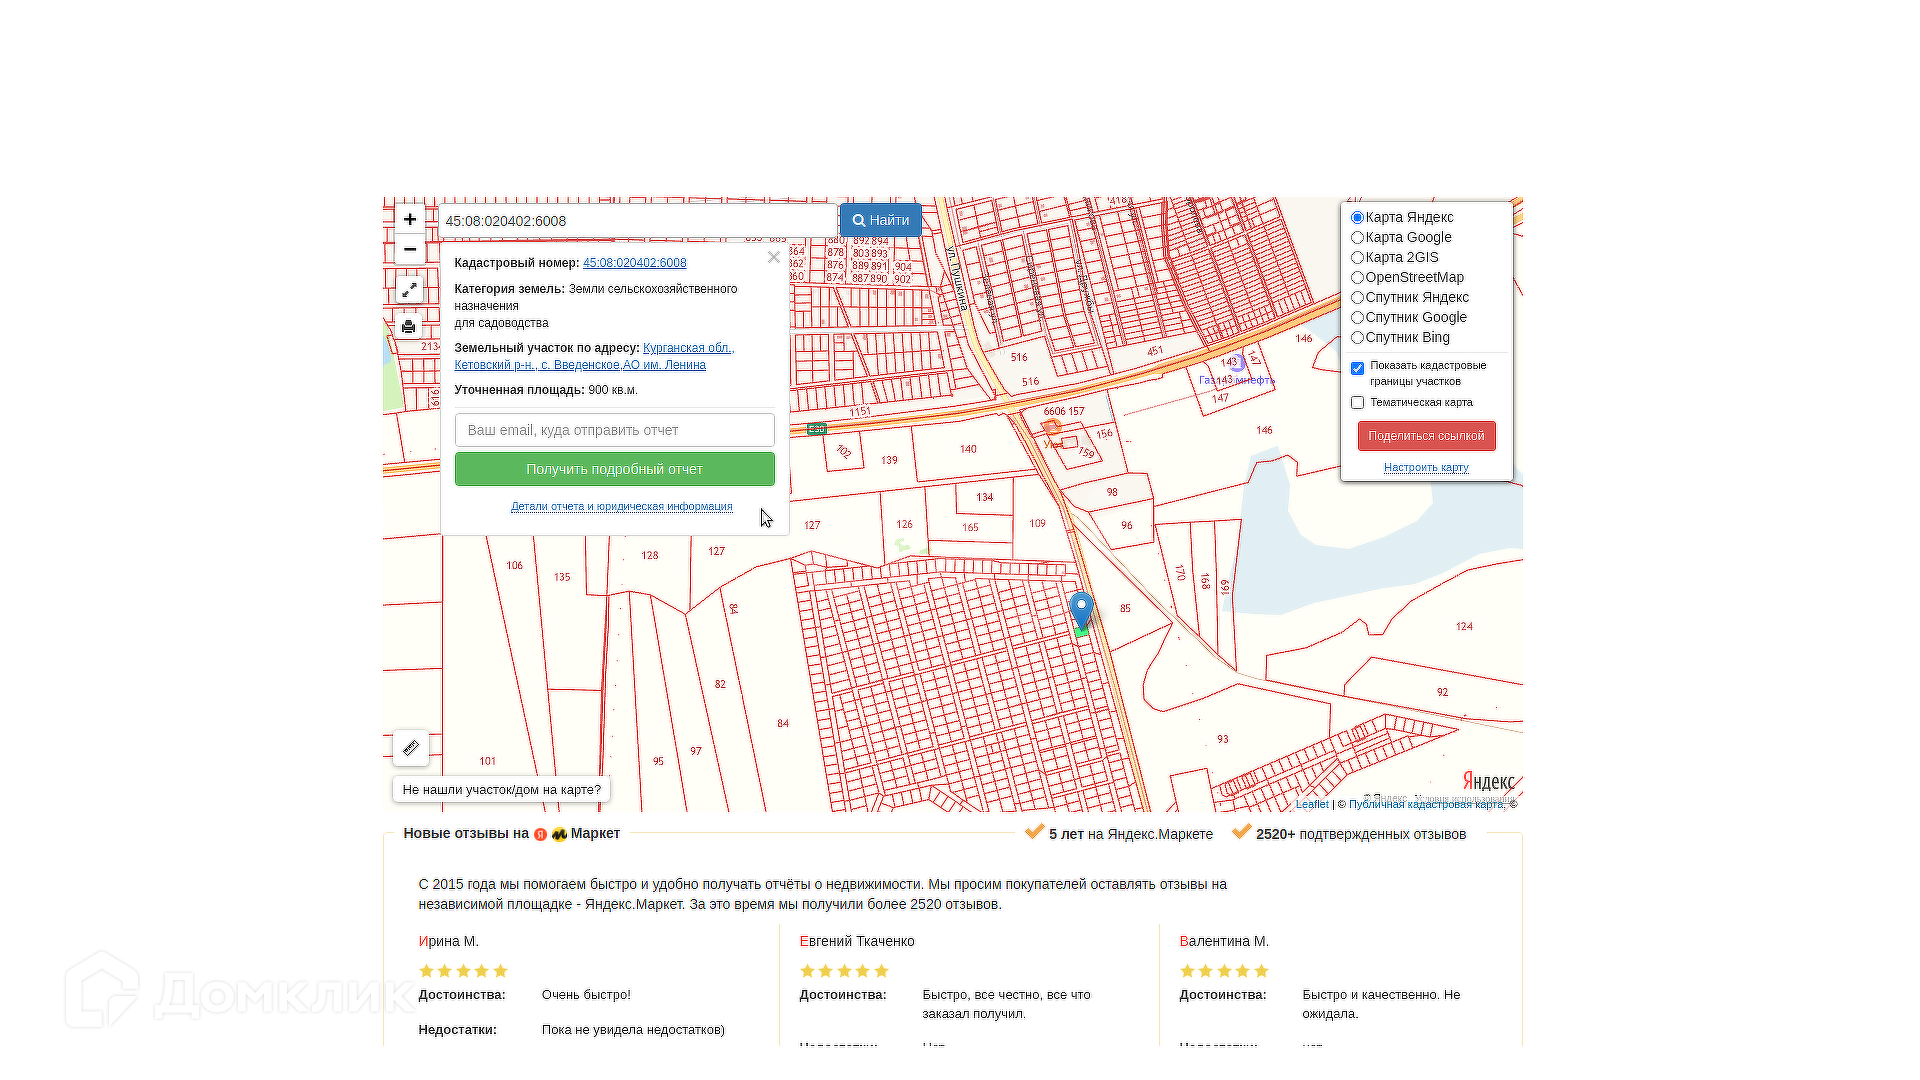Click Поделиться ссылкой red button
Screen dimensions: 1920x1080
pyautogui.click(x=1426, y=436)
